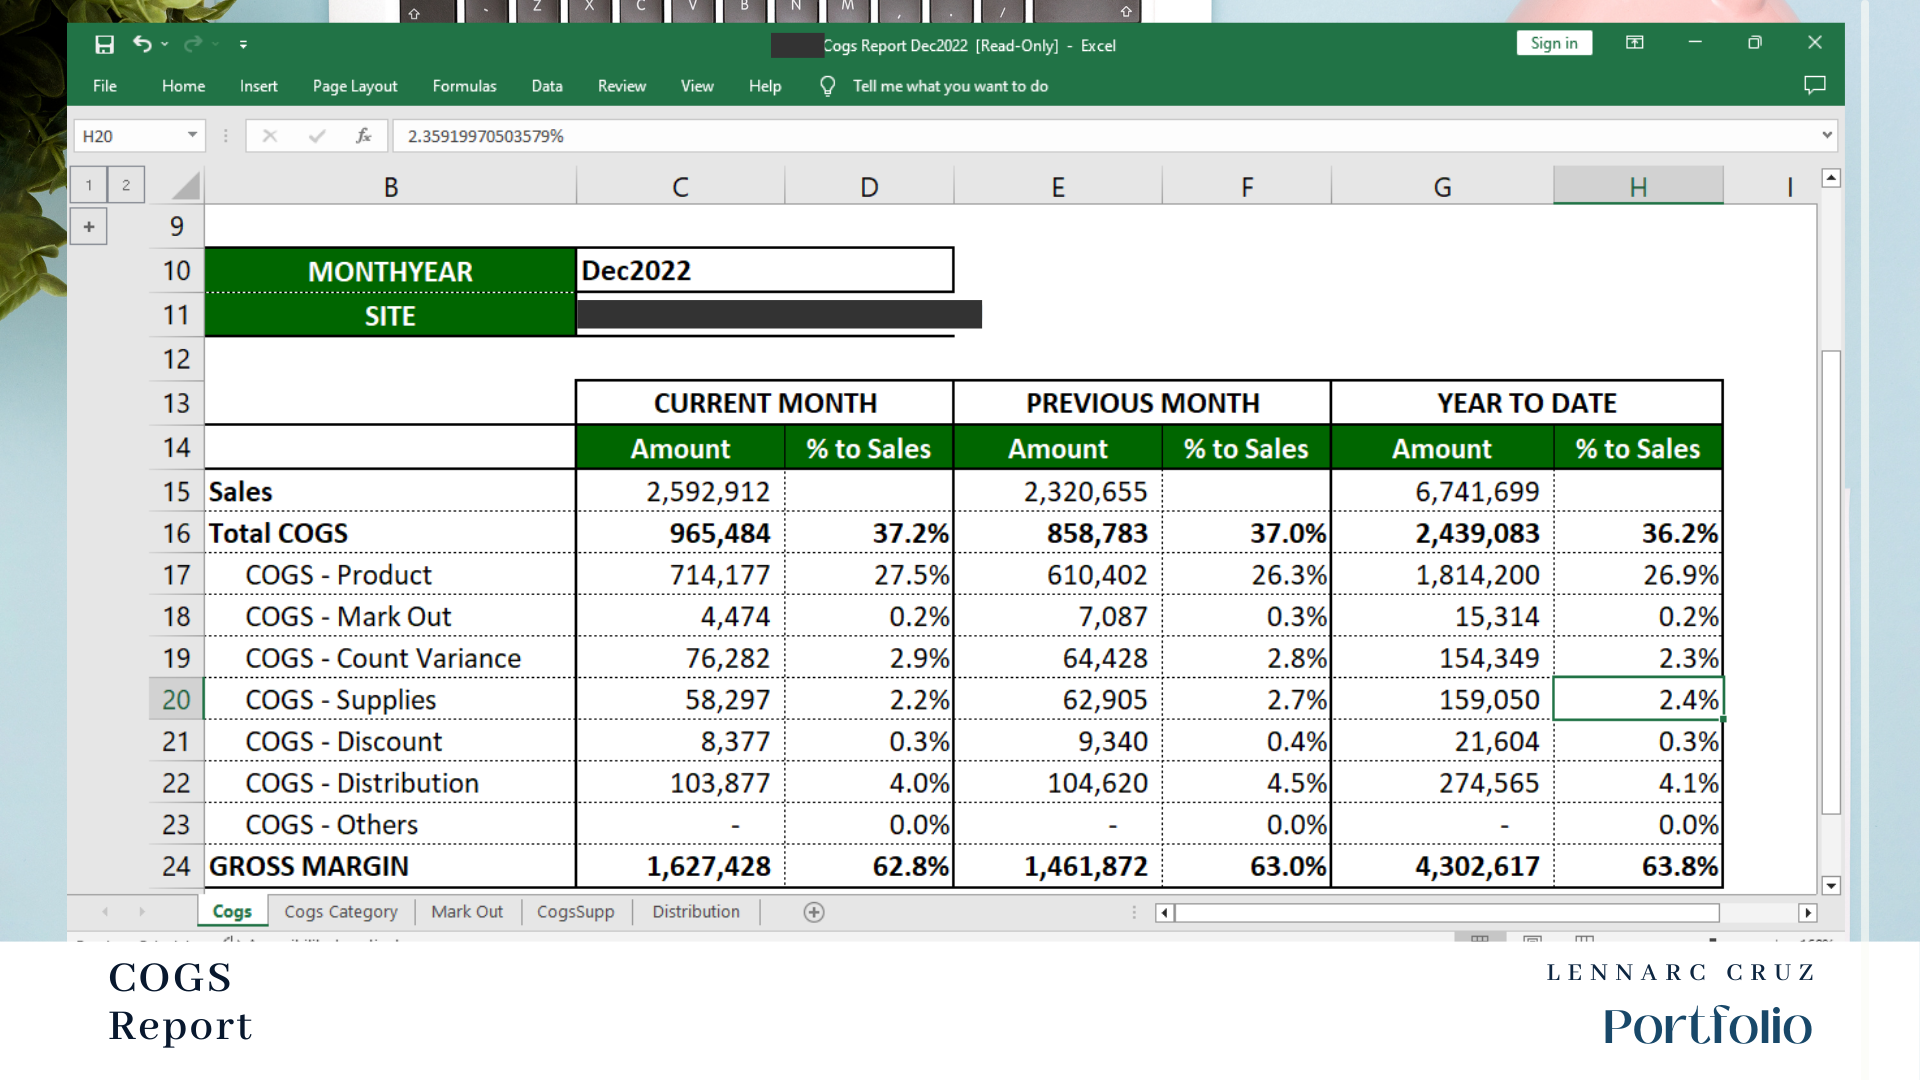Viewport: 1920px width, 1080px height.
Task: Open the Undo history dropdown arrow
Action: 165,44
